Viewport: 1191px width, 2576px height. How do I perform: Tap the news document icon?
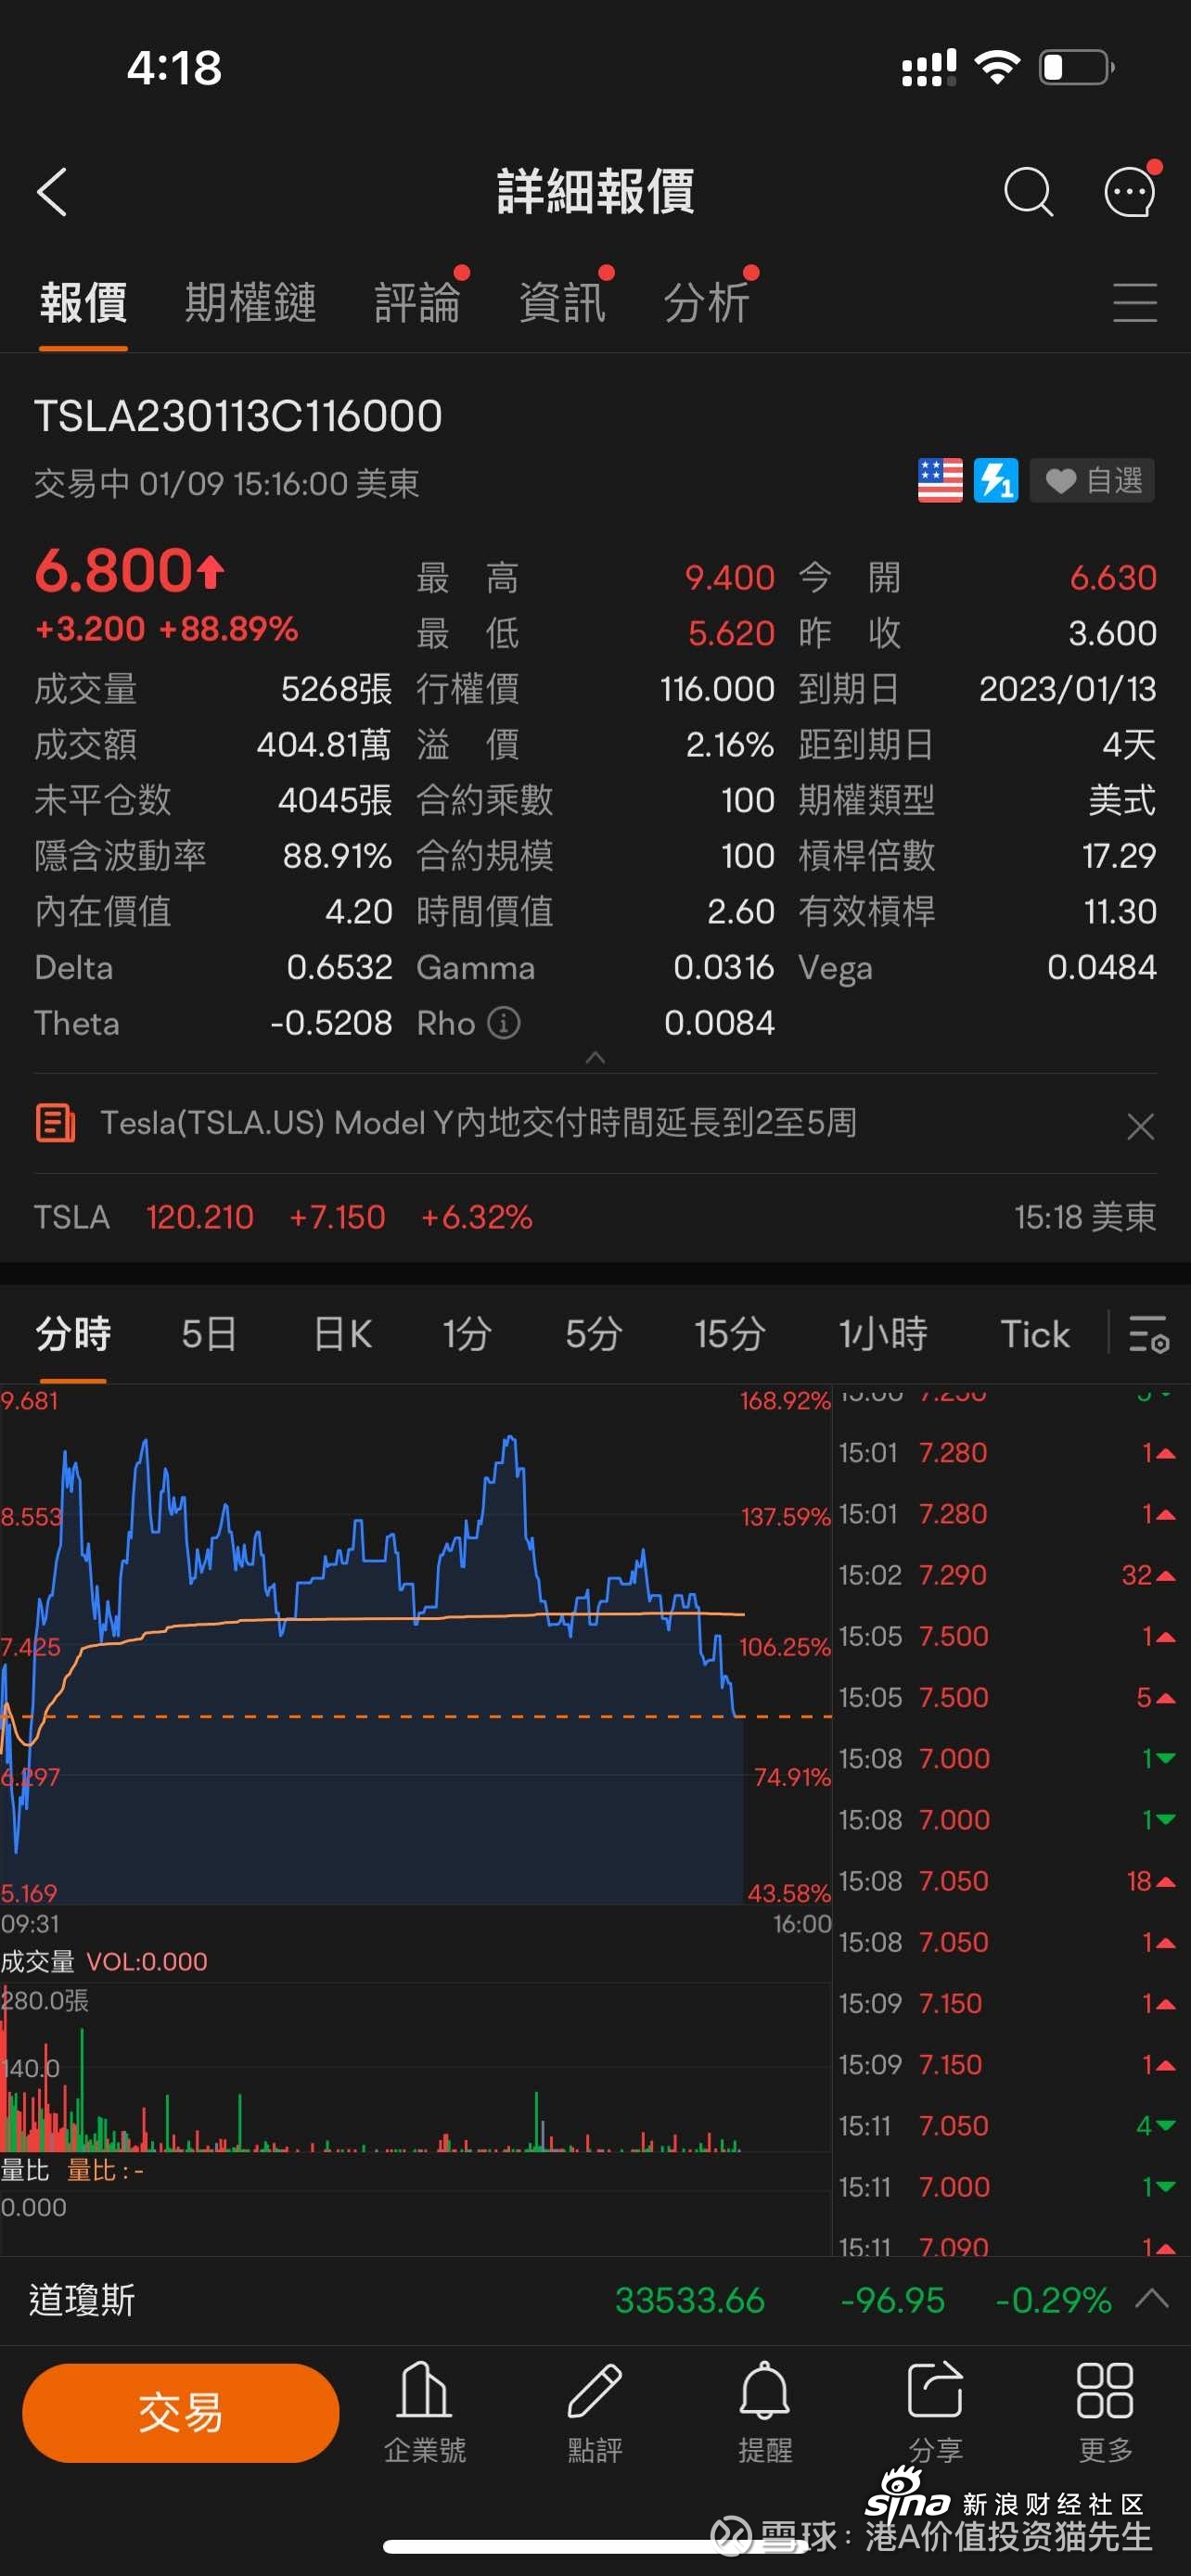(55, 1123)
